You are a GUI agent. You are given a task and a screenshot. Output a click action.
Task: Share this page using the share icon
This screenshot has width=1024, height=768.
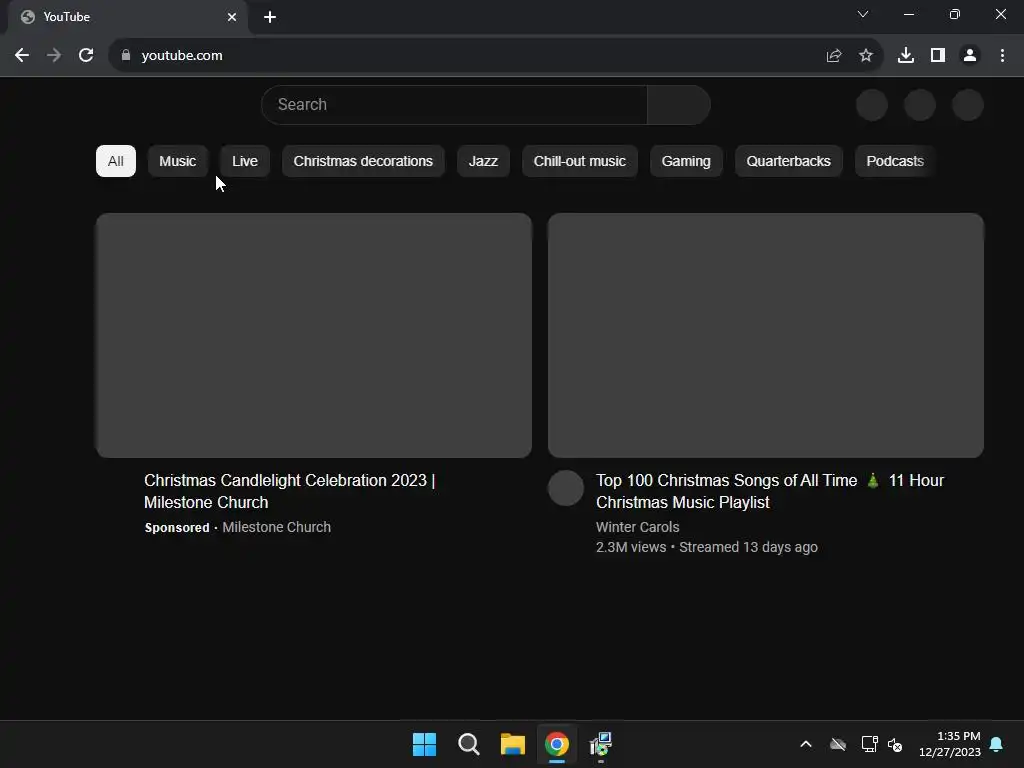point(833,56)
